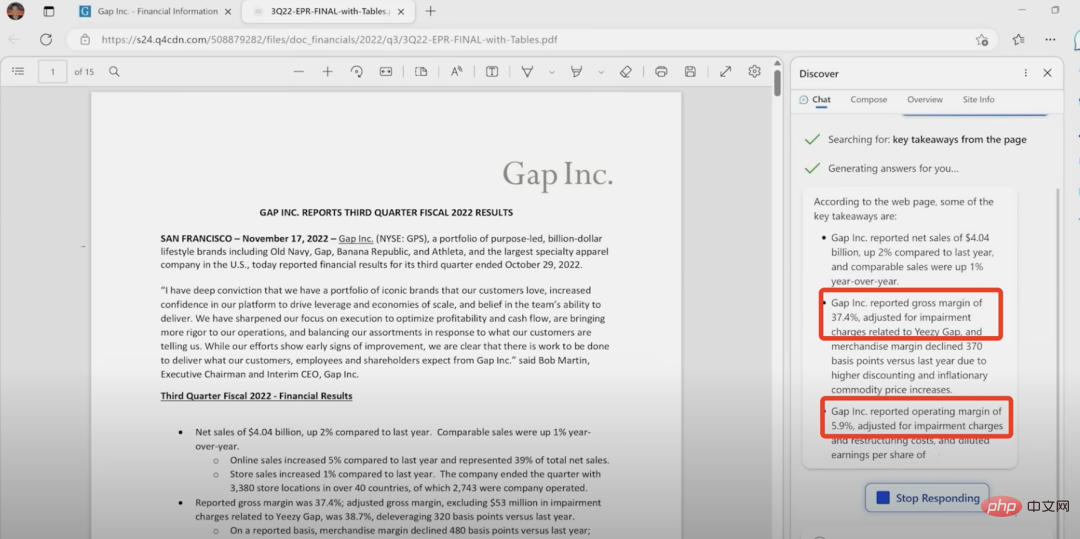Click the page number input field
This screenshot has height=539, width=1080.
pyautogui.click(x=52, y=72)
